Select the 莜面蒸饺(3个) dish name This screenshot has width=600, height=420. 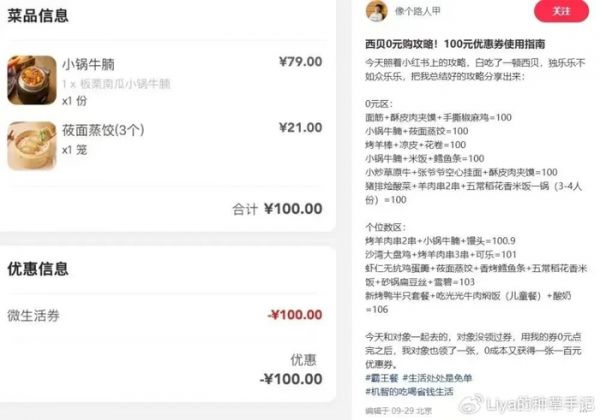(103, 129)
